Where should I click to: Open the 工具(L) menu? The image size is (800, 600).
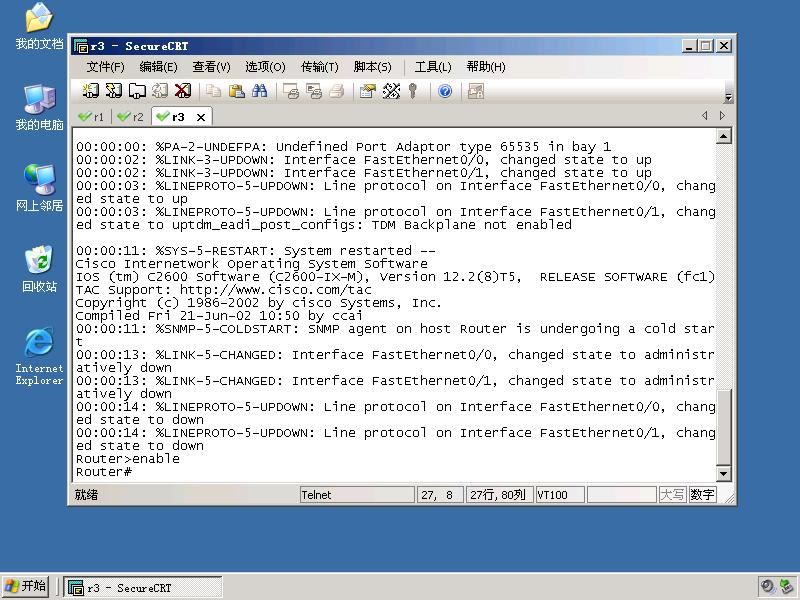[433, 67]
